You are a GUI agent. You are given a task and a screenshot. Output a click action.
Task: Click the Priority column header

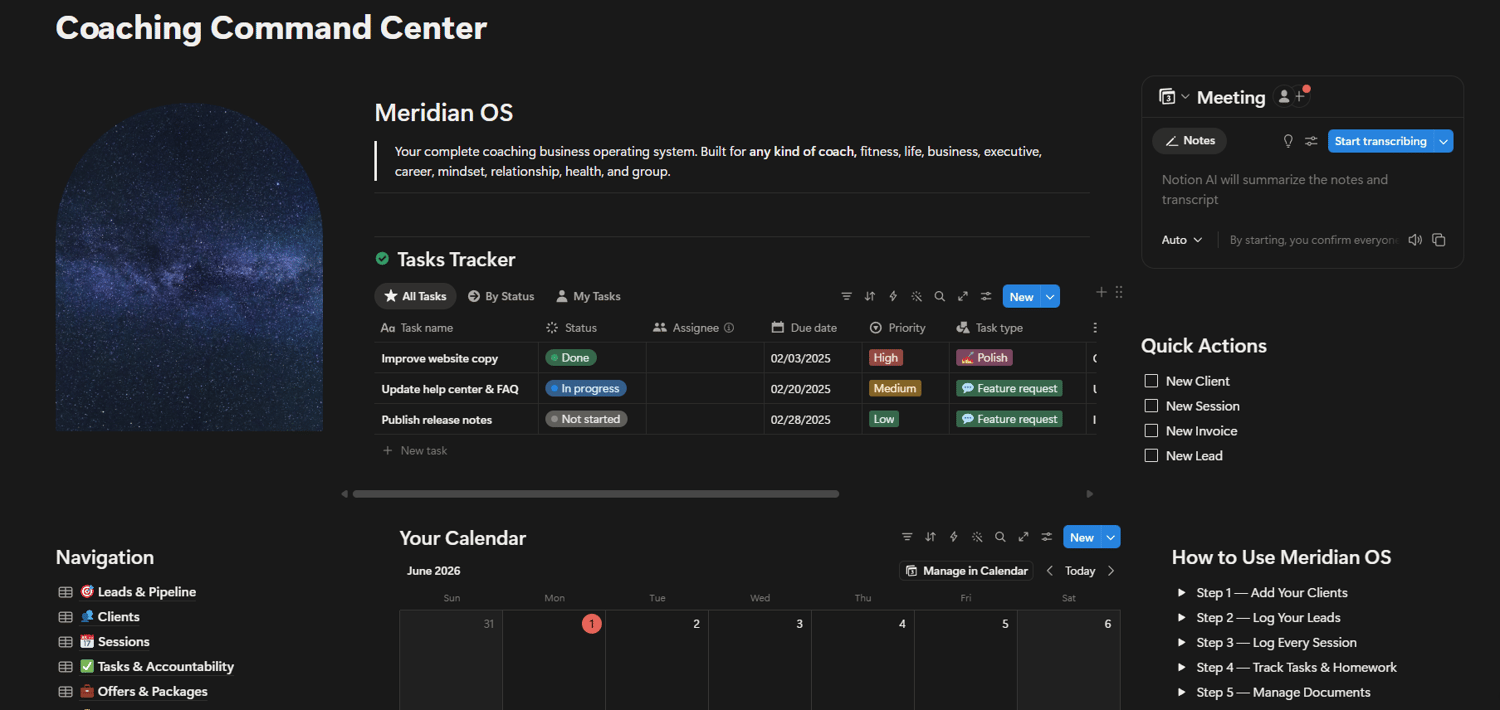[898, 328]
